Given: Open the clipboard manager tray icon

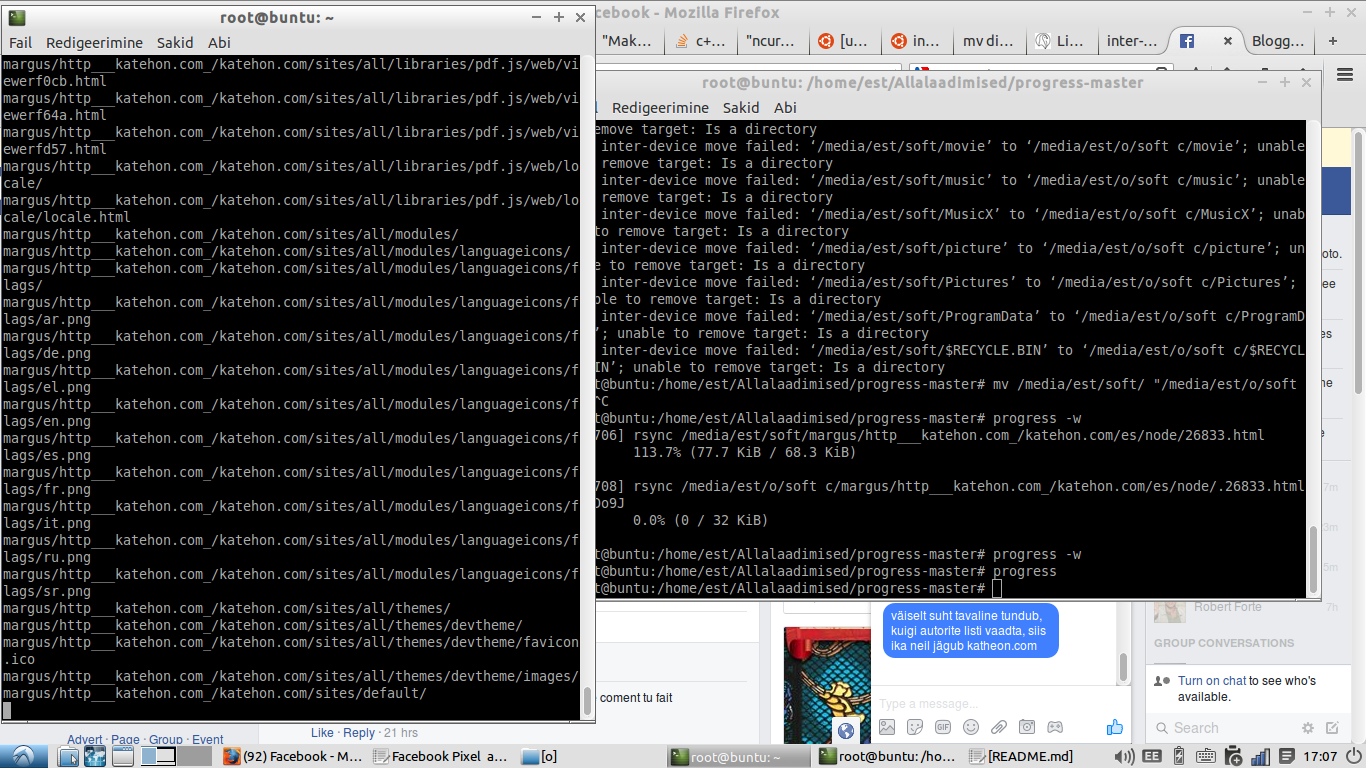Looking at the screenshot, I should tap(1233, 757).
